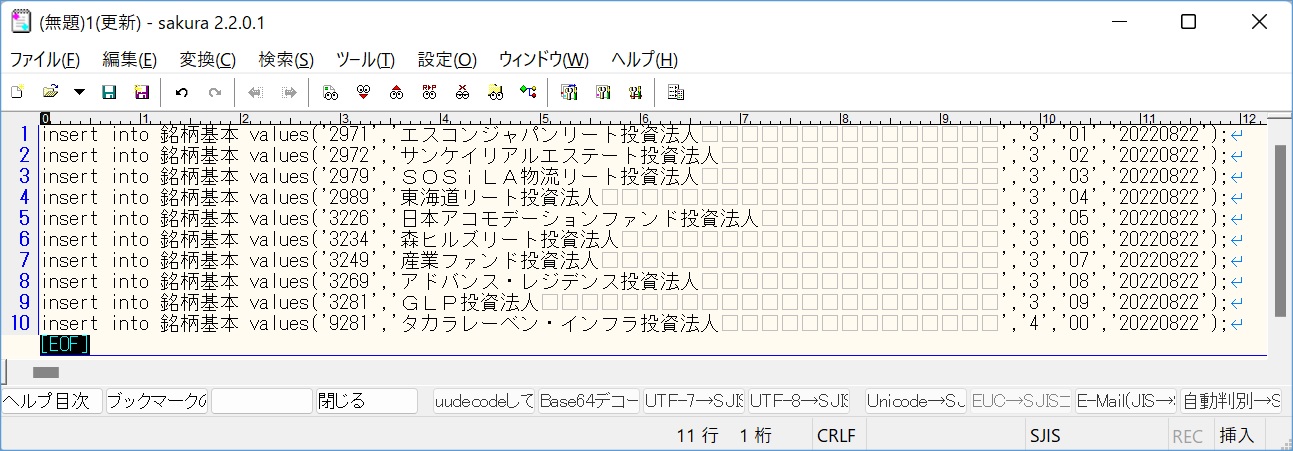Open the 検索(S) menu
The width and height of the screenshot is (1293, 451).
[x=286, y=59]
